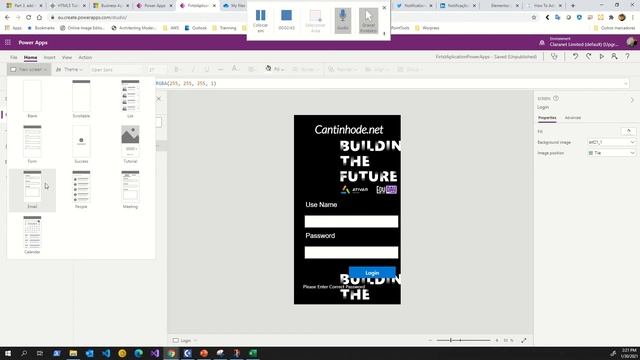640x360 pixels.
Task: Open the Windows Start menu
Action: pyautogui.click(x=8, y=353)
